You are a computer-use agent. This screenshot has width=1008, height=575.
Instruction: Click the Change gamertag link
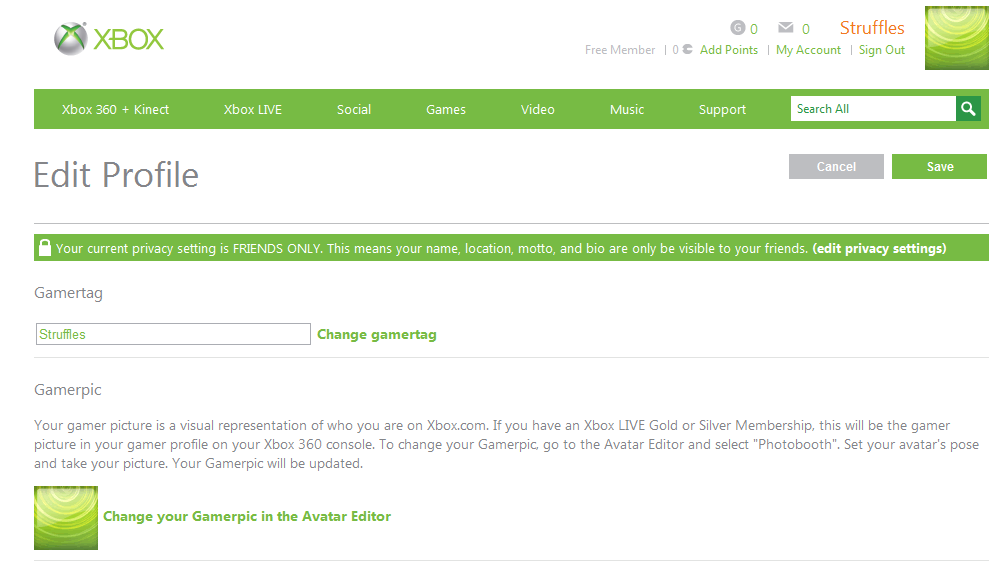[377, 334]
